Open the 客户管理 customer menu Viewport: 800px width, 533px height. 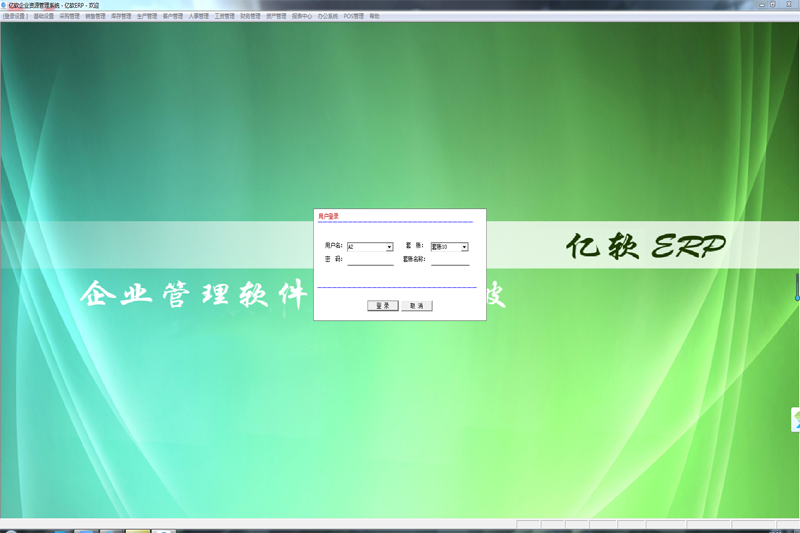click(173, 17)
